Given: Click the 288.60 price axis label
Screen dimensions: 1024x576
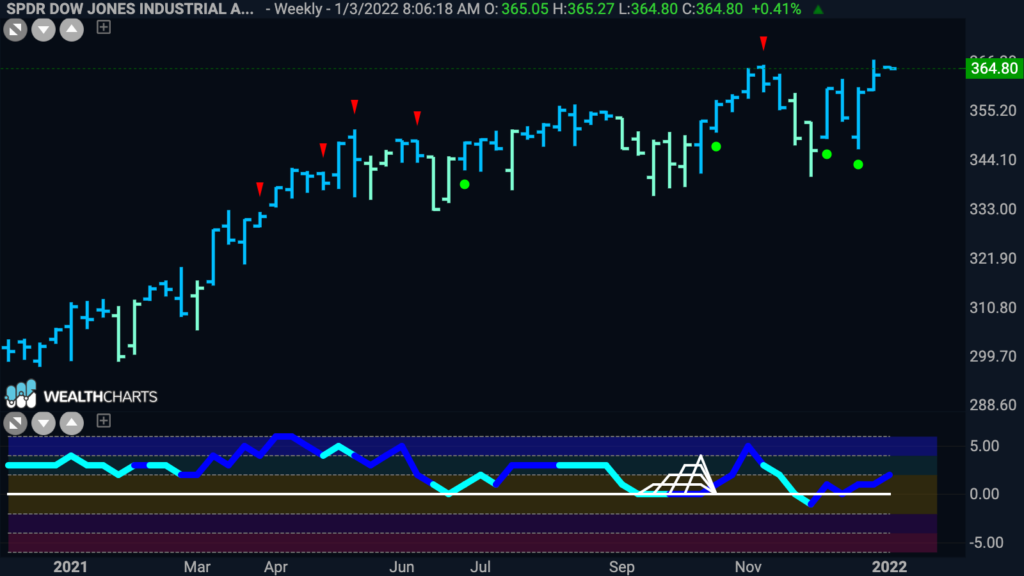Looking at the screenshot, I should coord(993,406).
